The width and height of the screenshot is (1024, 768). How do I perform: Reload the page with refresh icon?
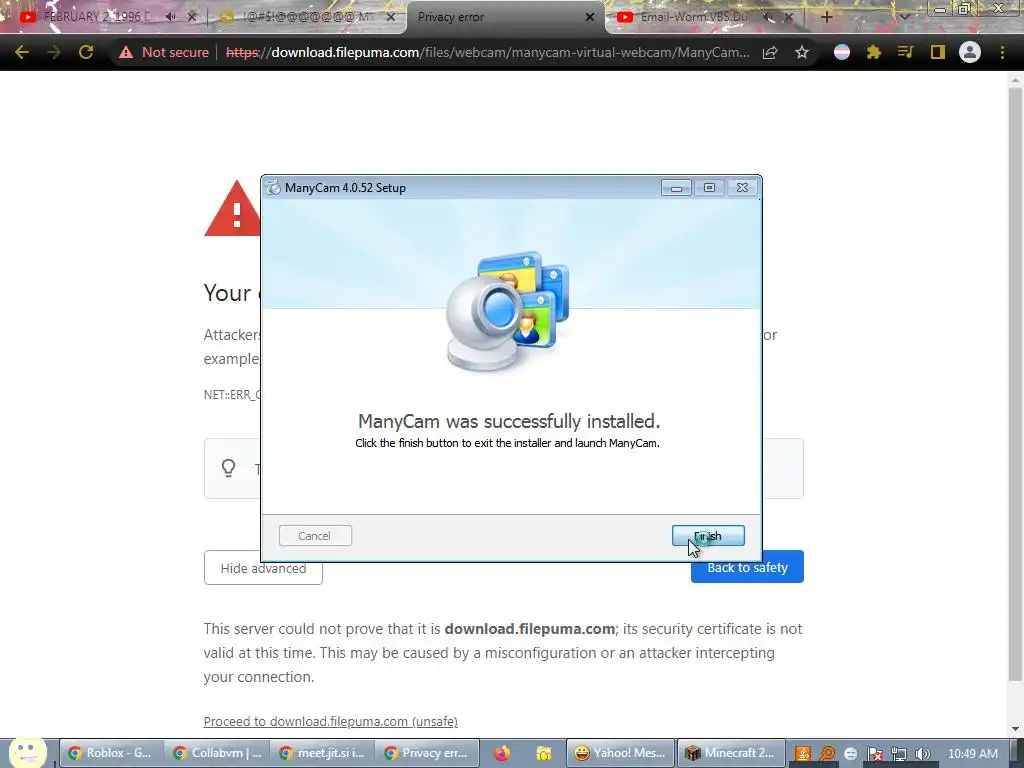point(86,52)
